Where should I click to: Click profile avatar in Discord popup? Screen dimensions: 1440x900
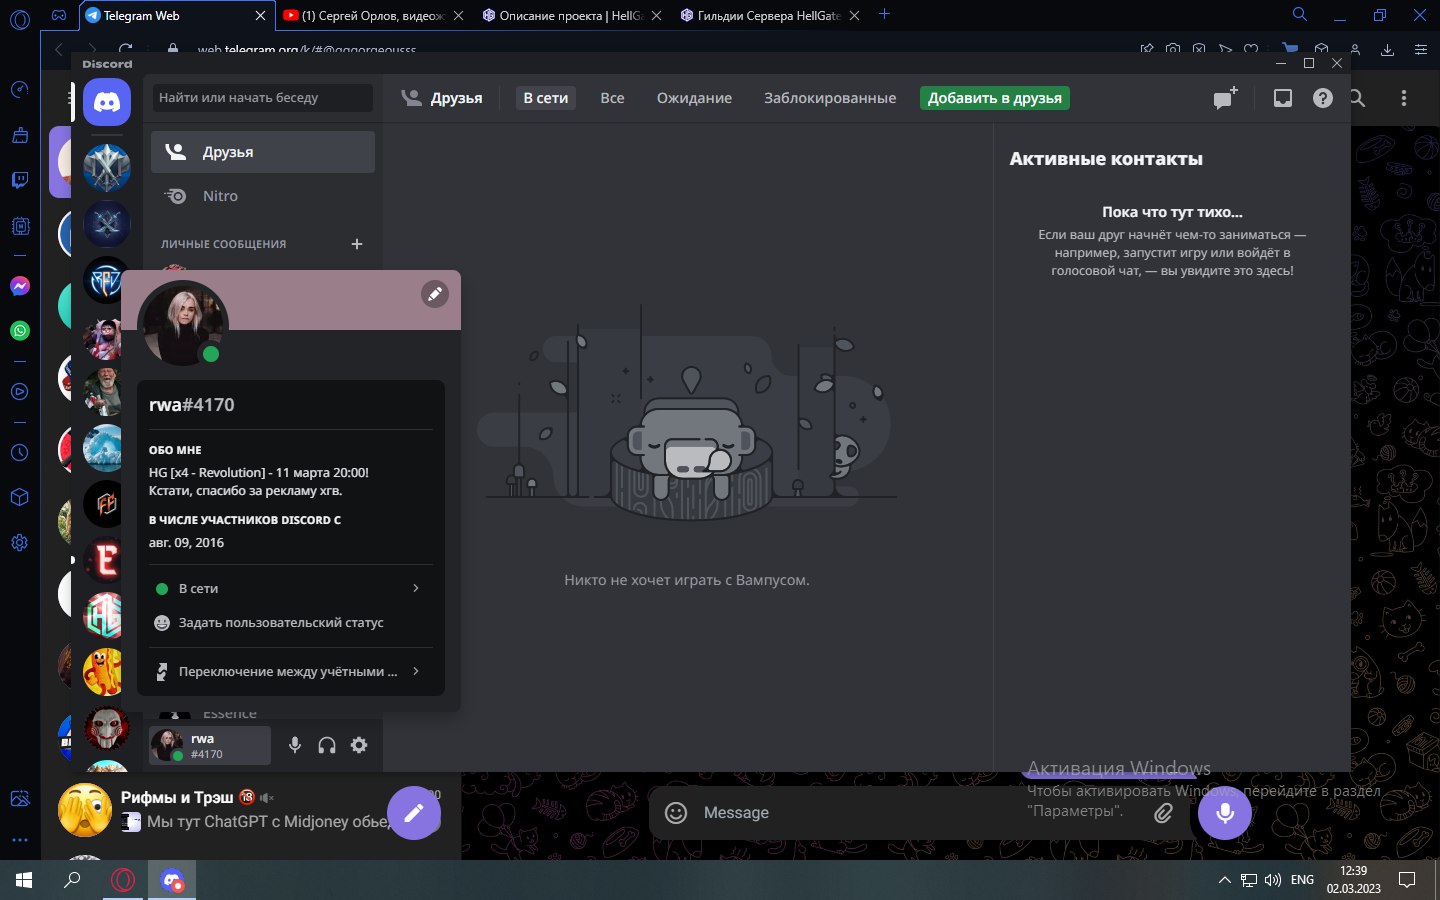183,325
